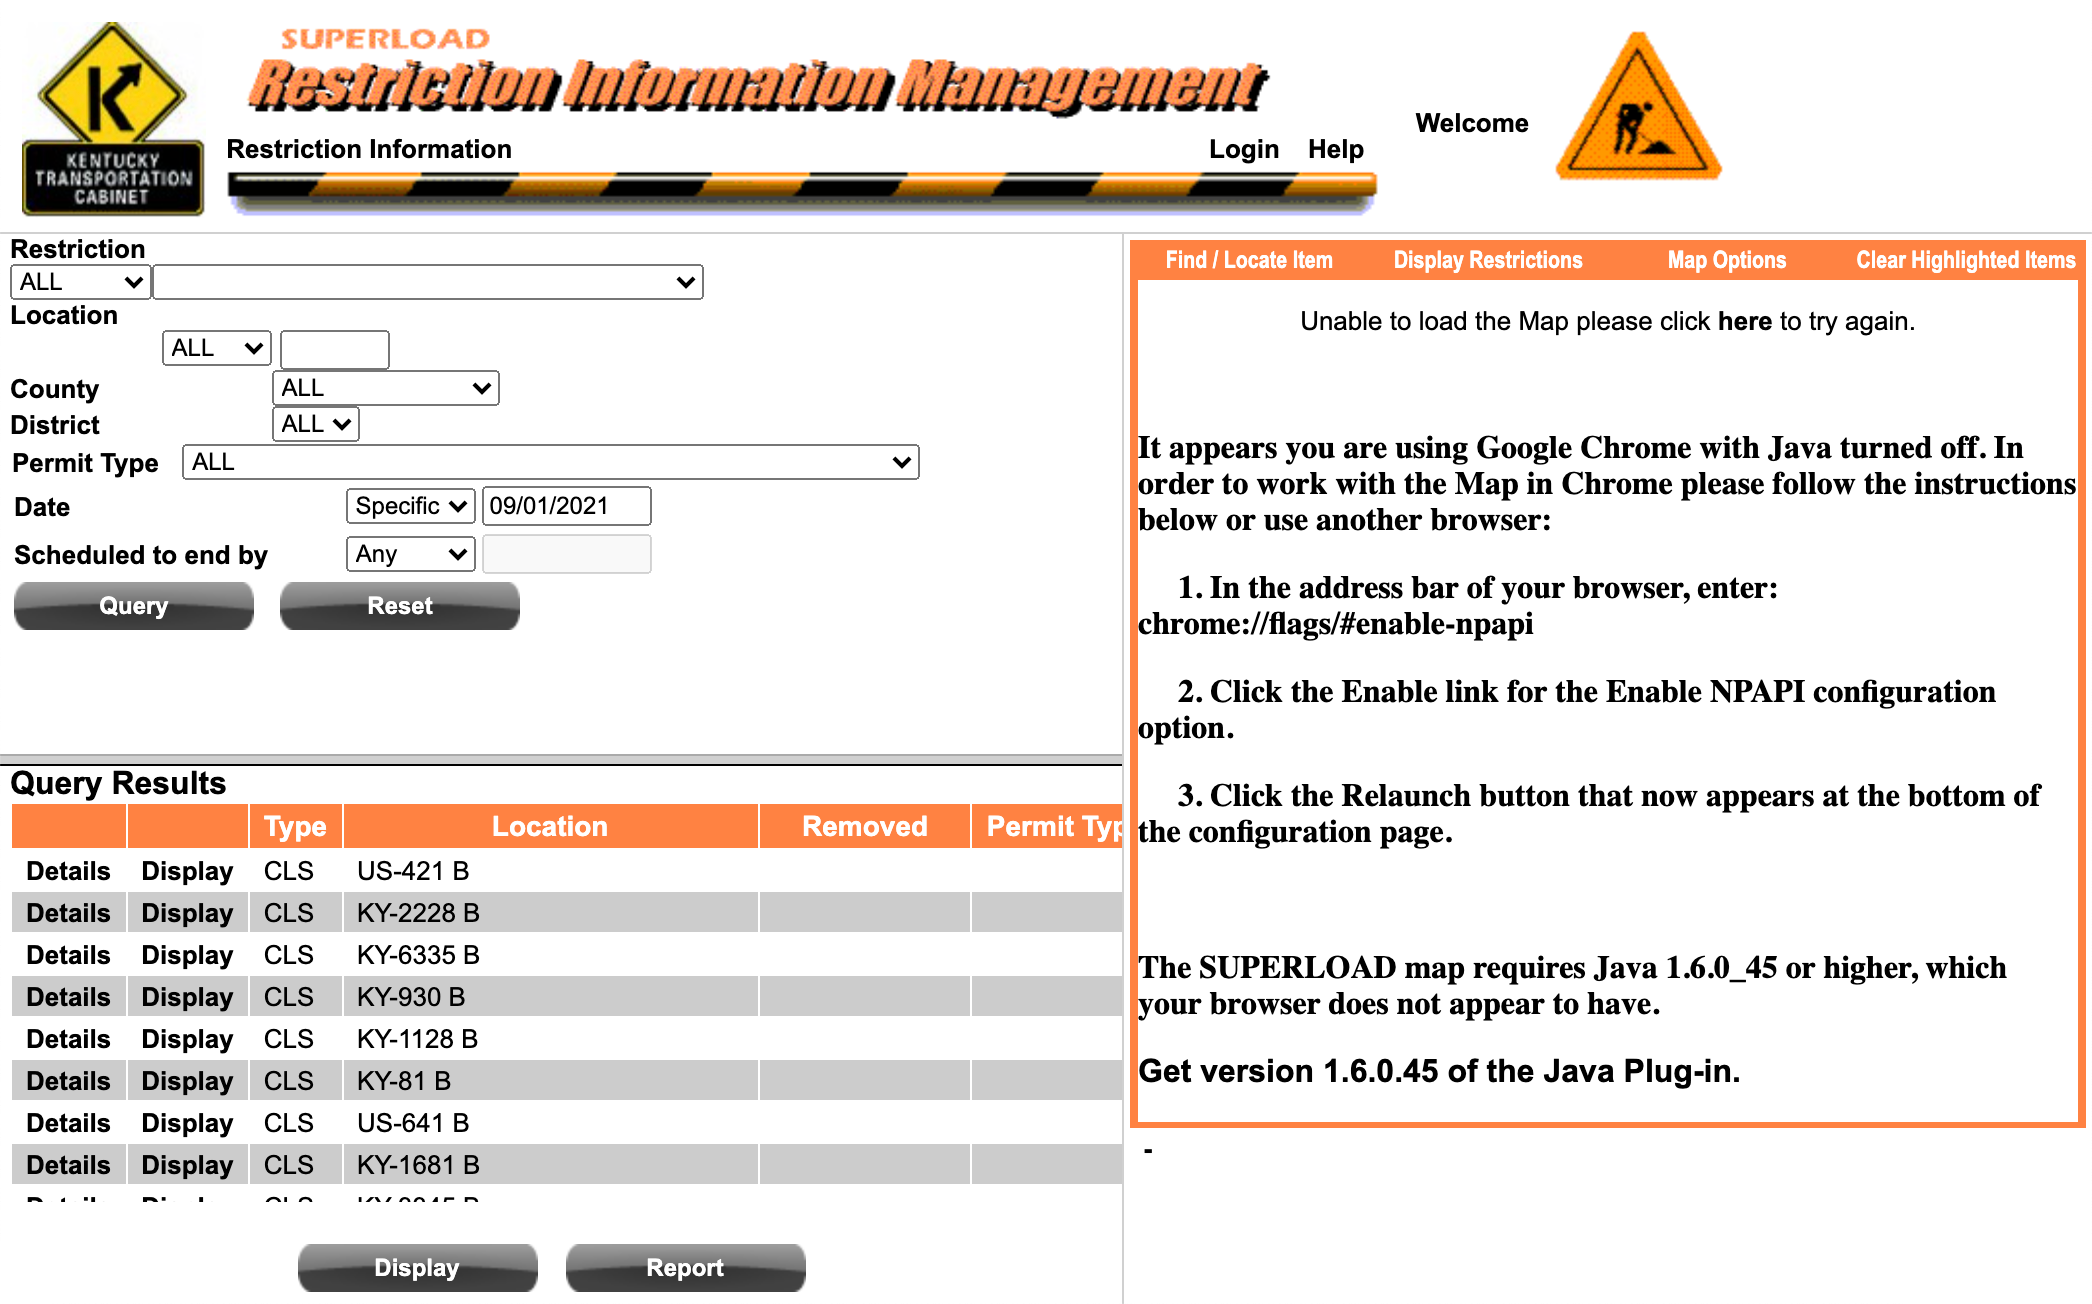Click the Scheduled to end by date field
This screenshot has width=2092, height=1304.
click(x=567, y=554)
